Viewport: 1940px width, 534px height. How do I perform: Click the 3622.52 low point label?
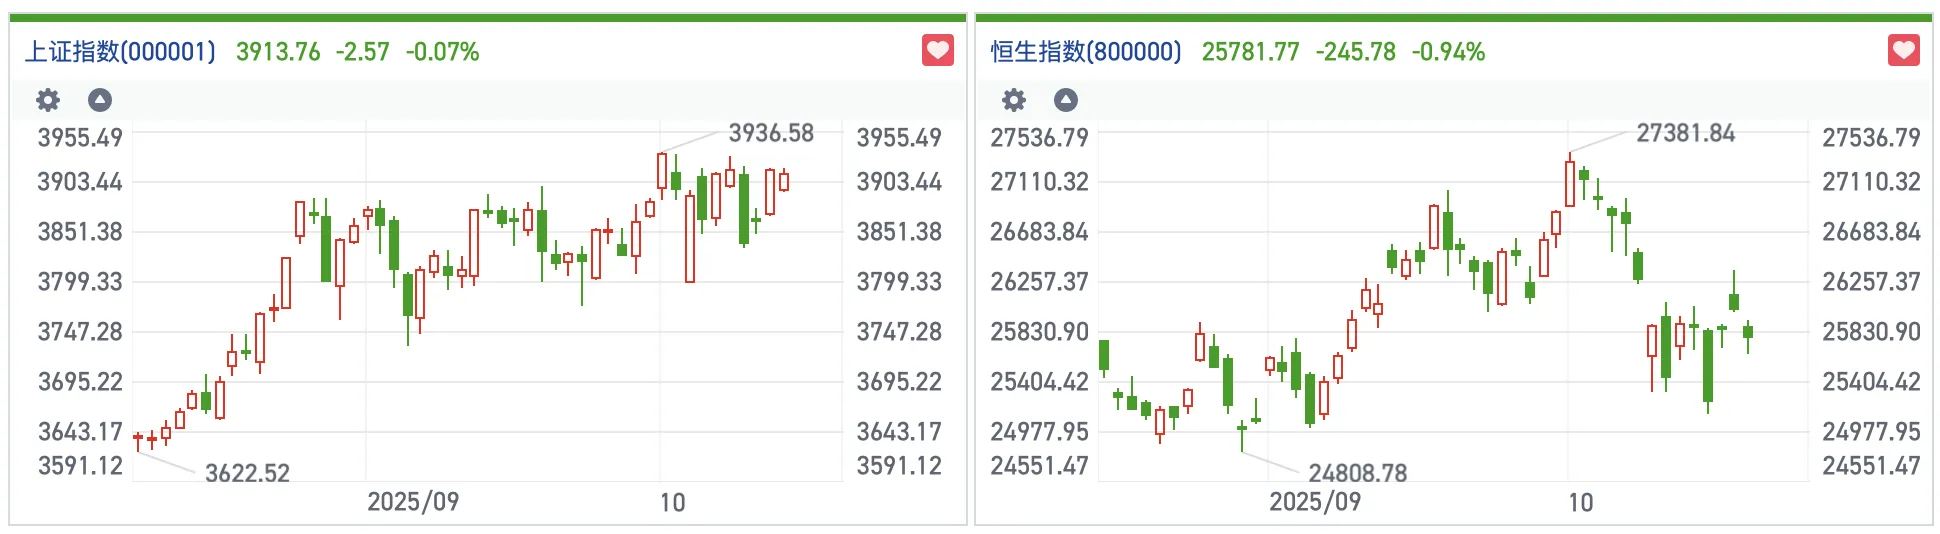[x=247, y=473]
